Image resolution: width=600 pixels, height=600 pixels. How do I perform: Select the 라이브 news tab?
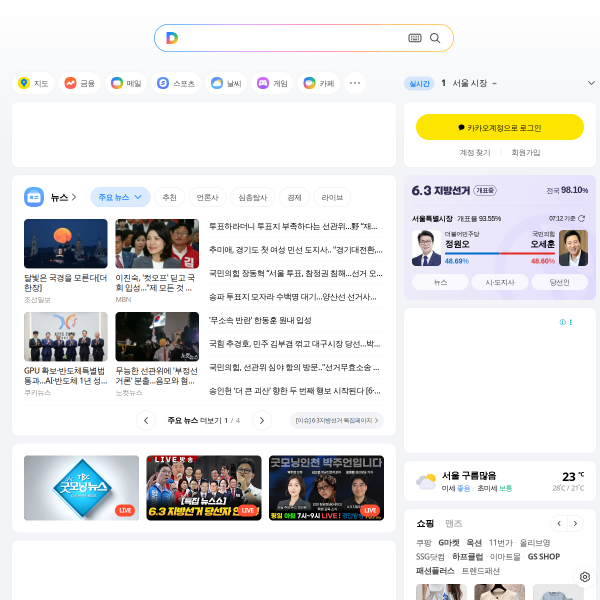(x=332, y=197)
